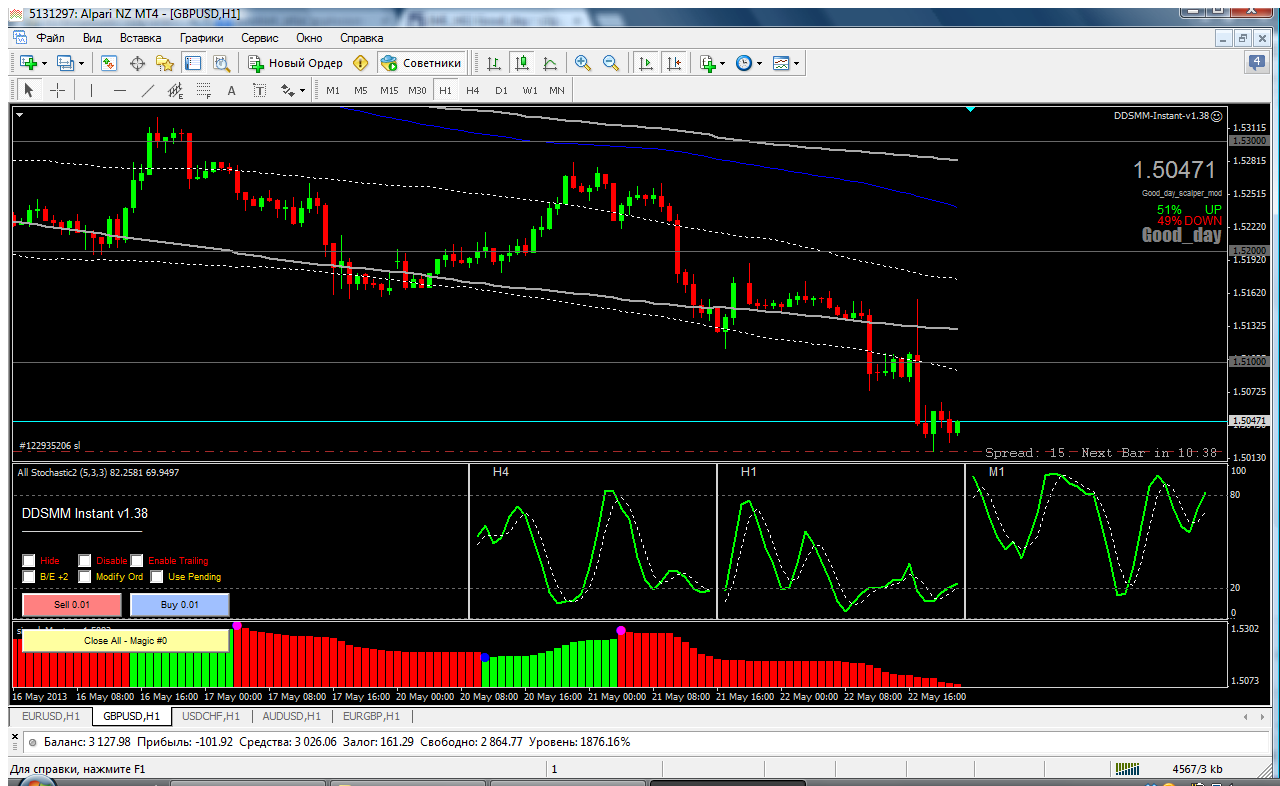Viewport: 1280px width, 786px height.
Task: Check the Hide checkbox
Action: [29, 561]
